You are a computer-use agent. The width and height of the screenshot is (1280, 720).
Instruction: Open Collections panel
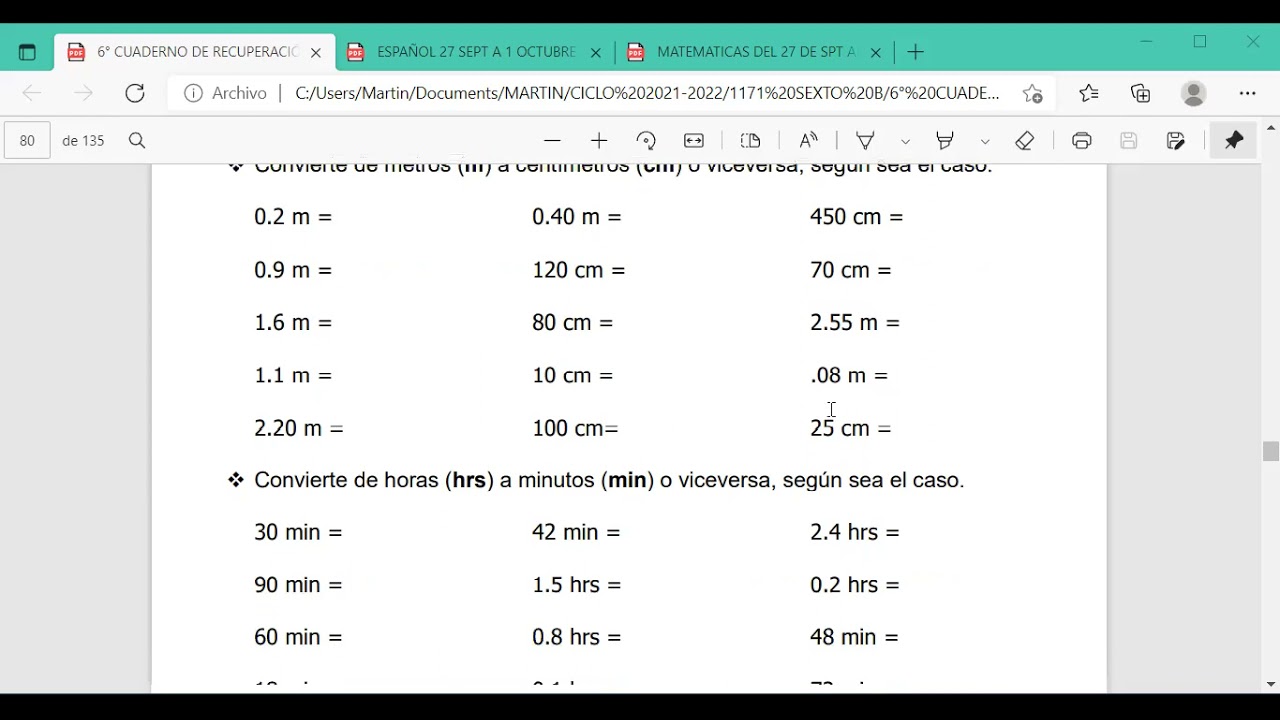pos(1141,93)
